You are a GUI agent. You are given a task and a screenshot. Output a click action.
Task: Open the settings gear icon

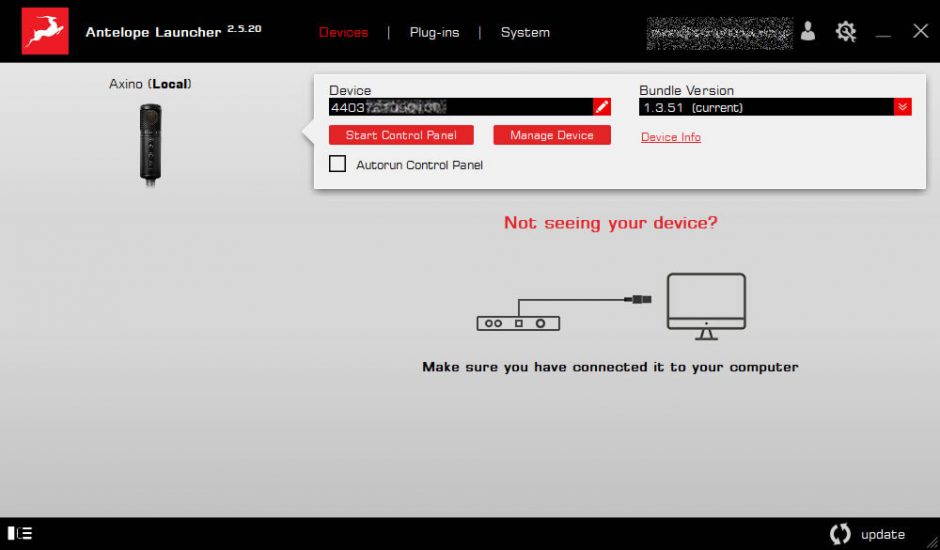(x=845, y=31)
